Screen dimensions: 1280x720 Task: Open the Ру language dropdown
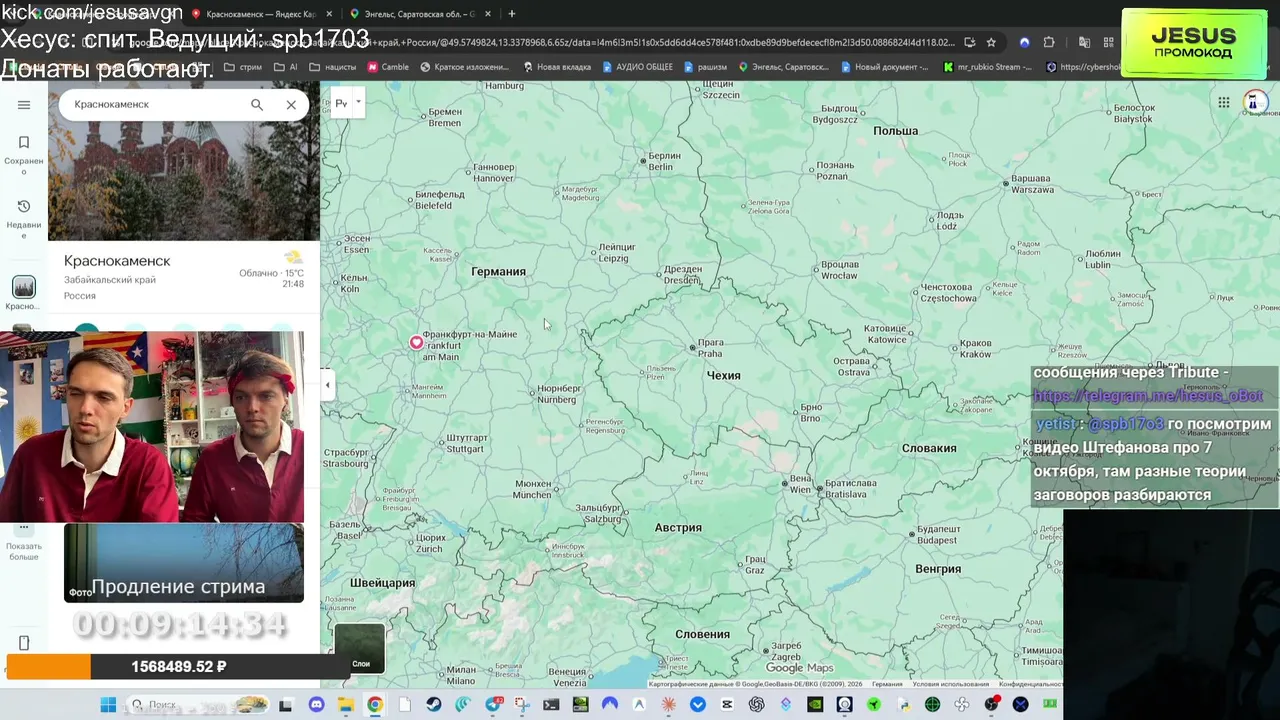pyautogui.click(x=347, y=103)
